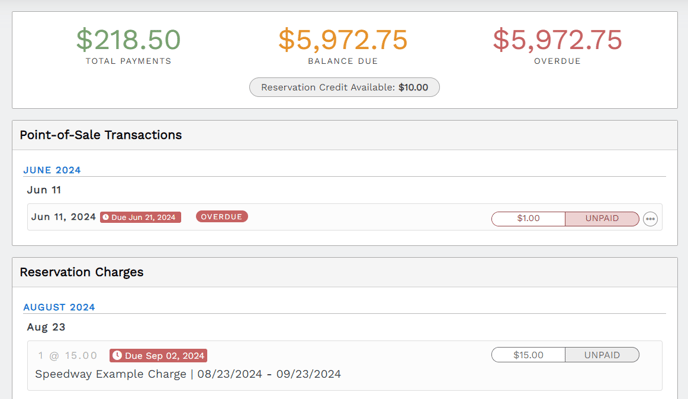Select the $15.00 amount pill

click(528, 355)
